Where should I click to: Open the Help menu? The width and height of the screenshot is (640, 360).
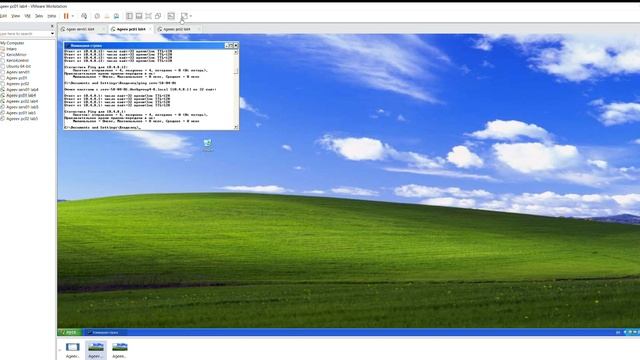click(52, 16)
